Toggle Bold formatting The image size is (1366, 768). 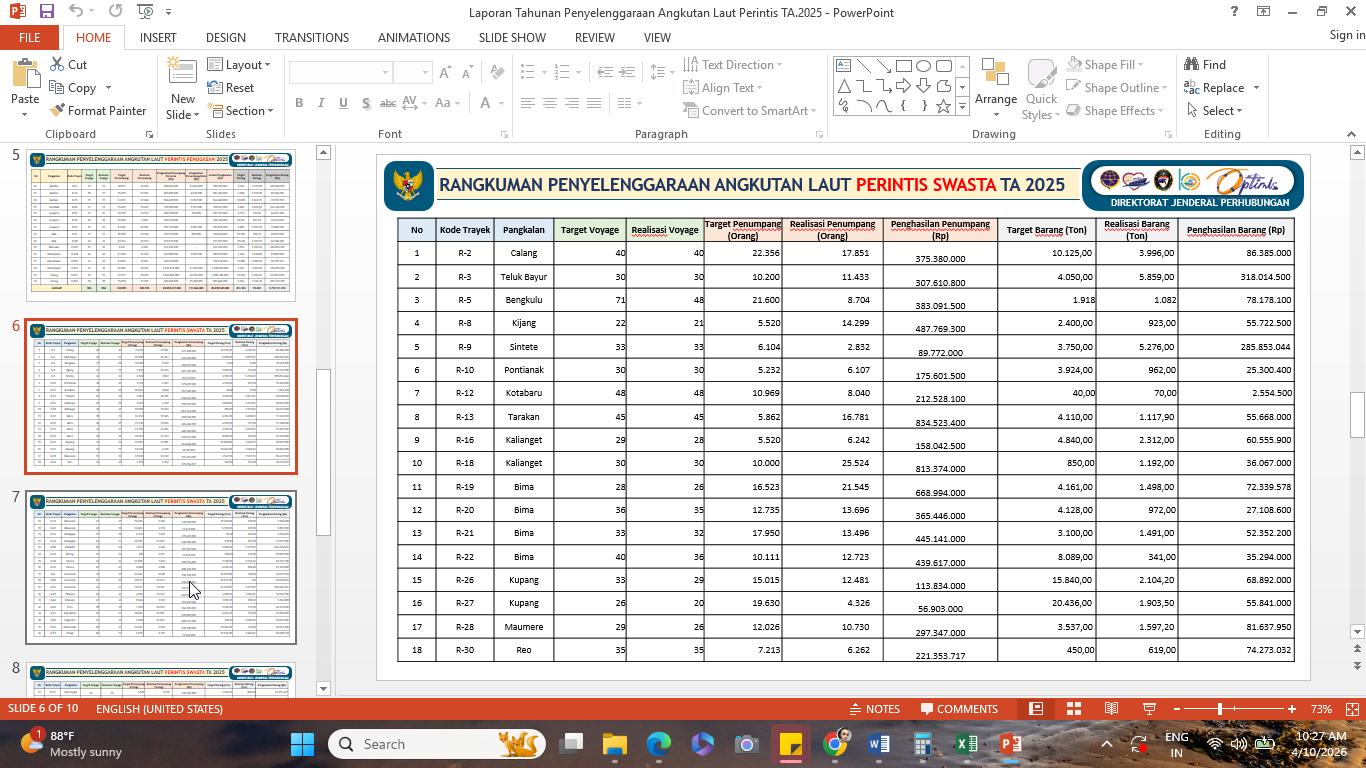pyautogui.click(x=299, y=103)
